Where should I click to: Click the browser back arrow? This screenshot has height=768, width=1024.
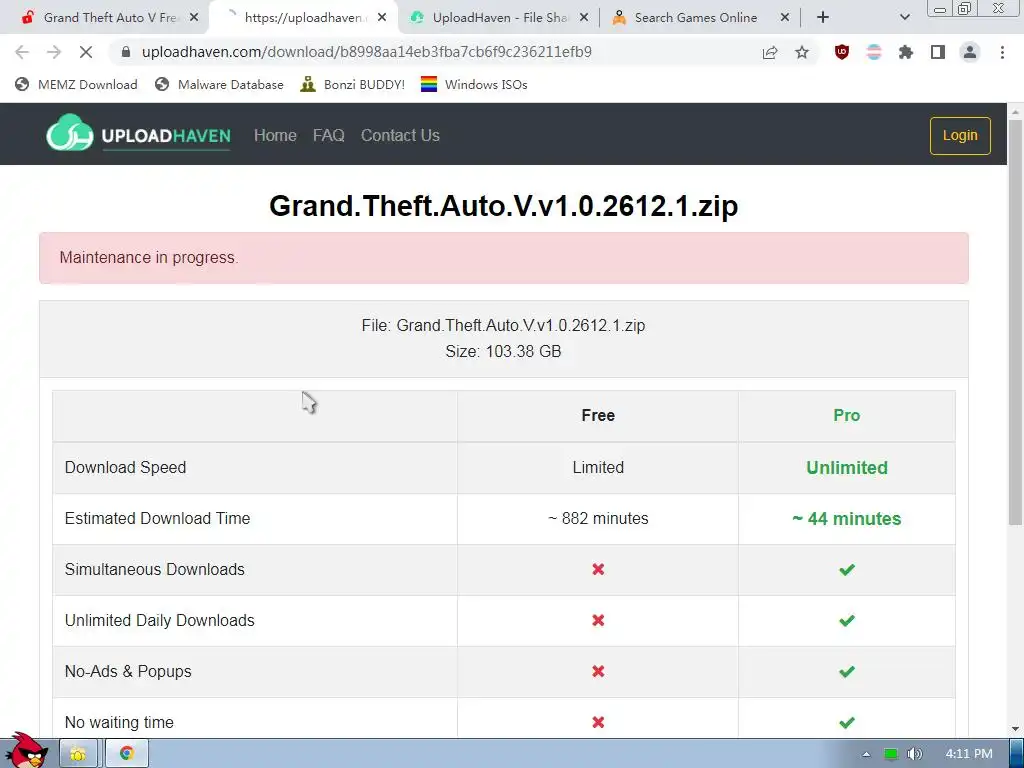(x=22, y=52)
